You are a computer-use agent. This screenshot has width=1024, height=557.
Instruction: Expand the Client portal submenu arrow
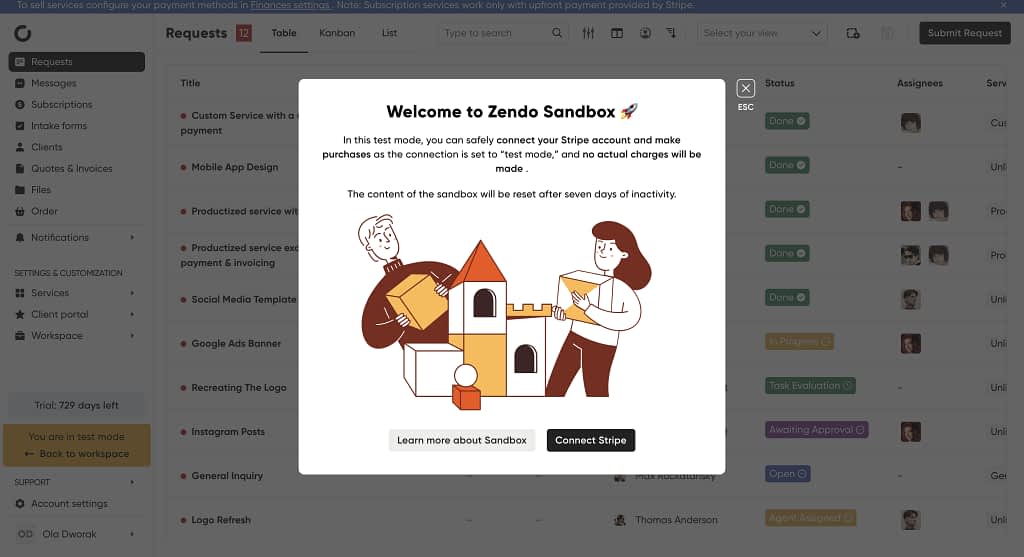pyautogui.click(x=132, y=314)
